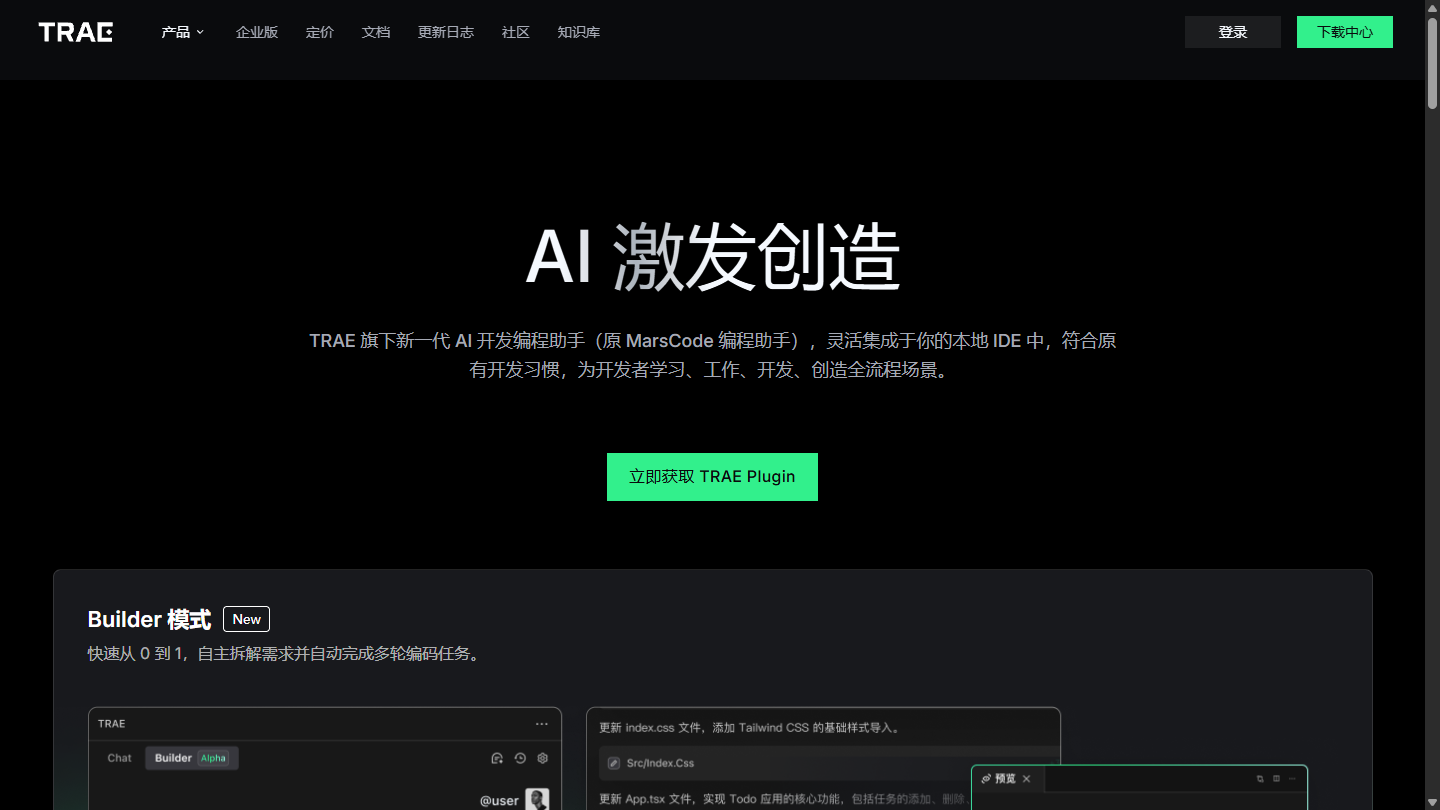Viewport: 1440px width, 810px height.
Task: Open the Src/Index.Css file chip
Action: [x=829, y=763]
